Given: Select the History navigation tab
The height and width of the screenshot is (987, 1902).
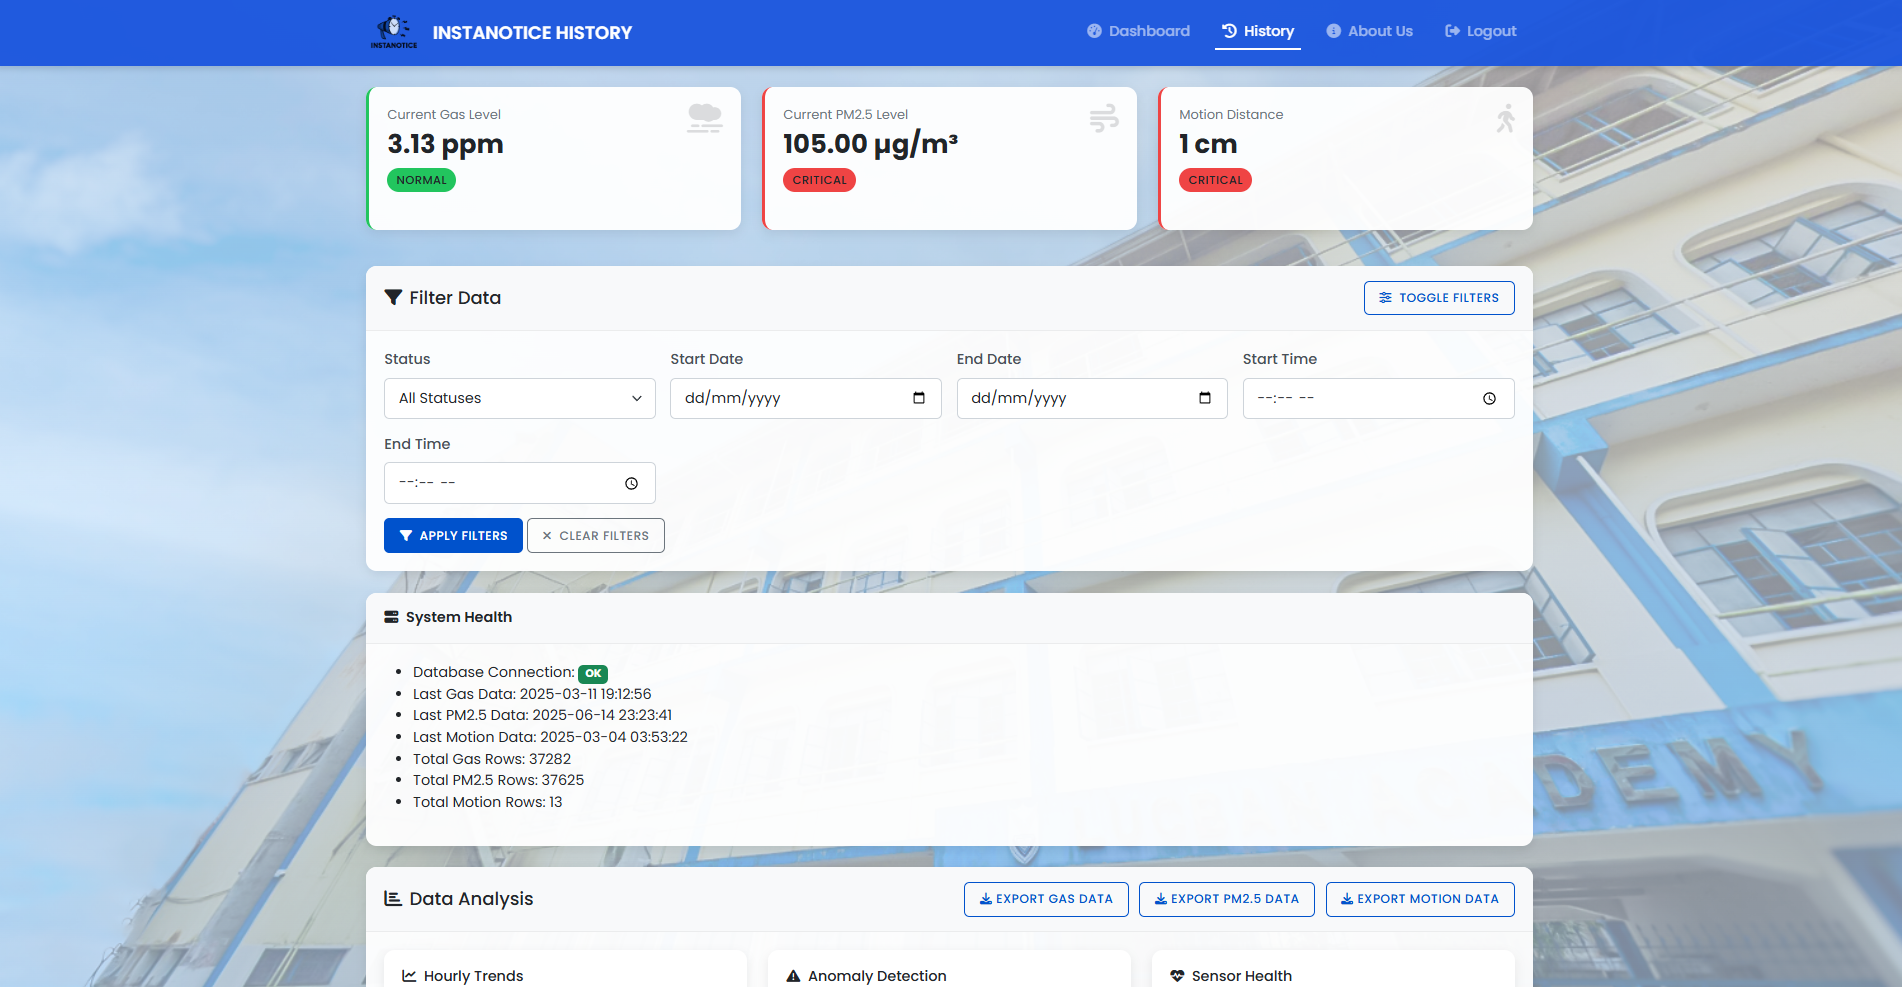Looking at the screenshot, I should point(1258,31).
